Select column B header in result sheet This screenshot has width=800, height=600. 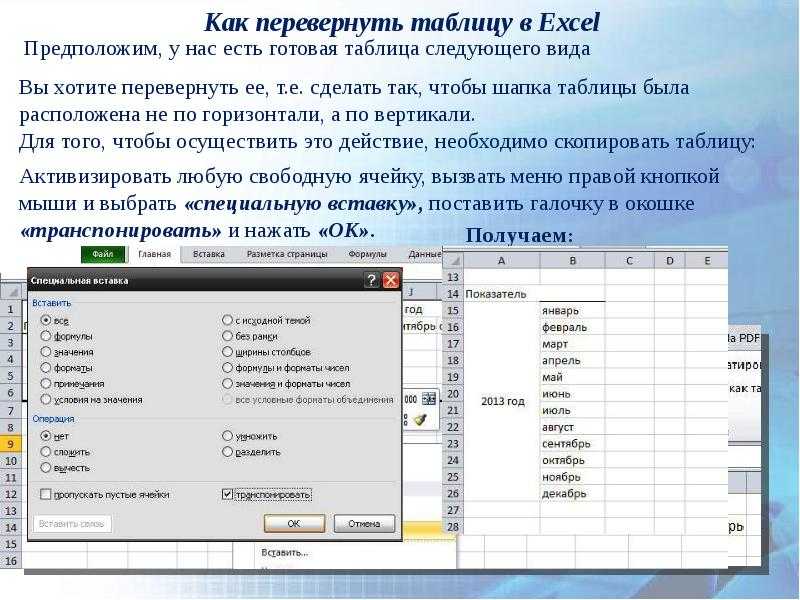(x=572, y=261)
